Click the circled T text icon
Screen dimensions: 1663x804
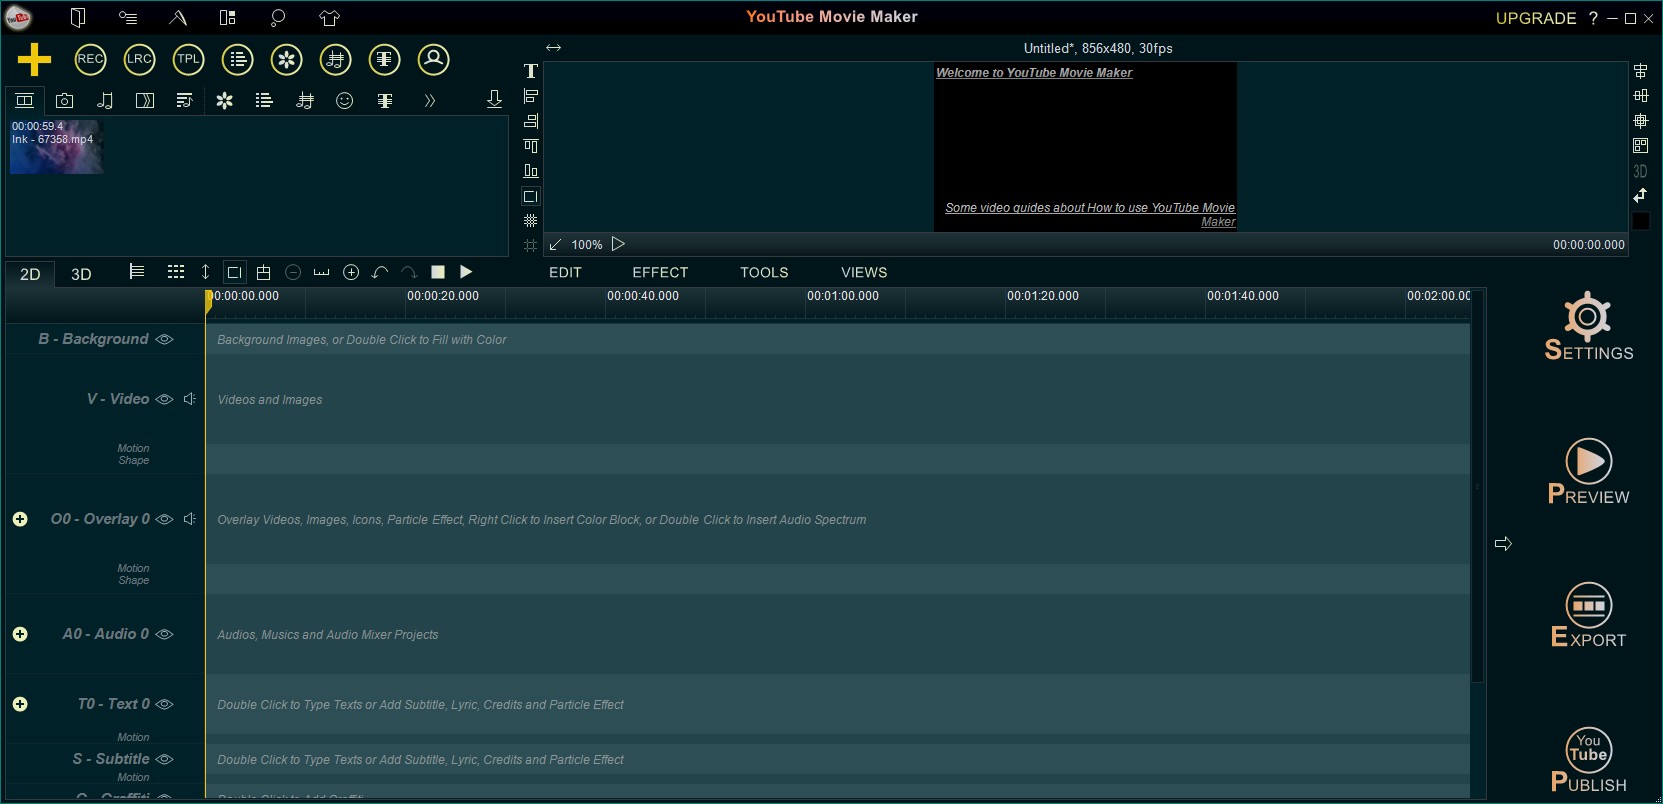(x=385, y=59)
